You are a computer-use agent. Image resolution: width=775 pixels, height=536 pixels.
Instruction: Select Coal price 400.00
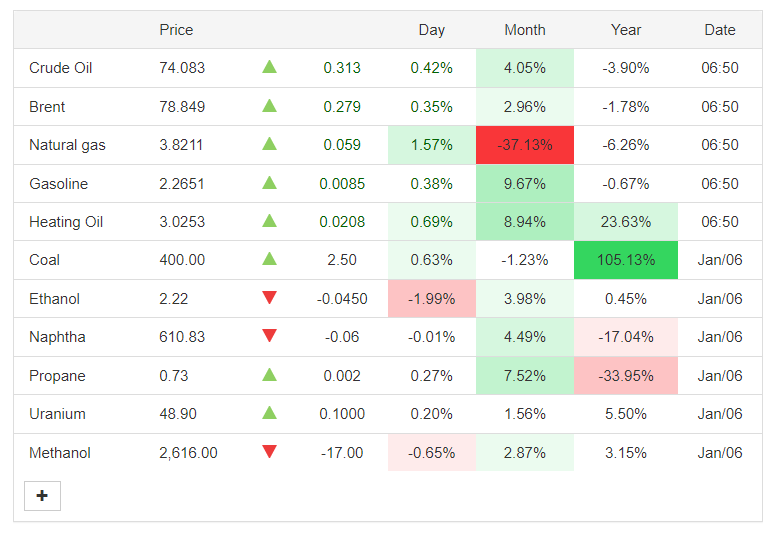click(x=182, y=260)
